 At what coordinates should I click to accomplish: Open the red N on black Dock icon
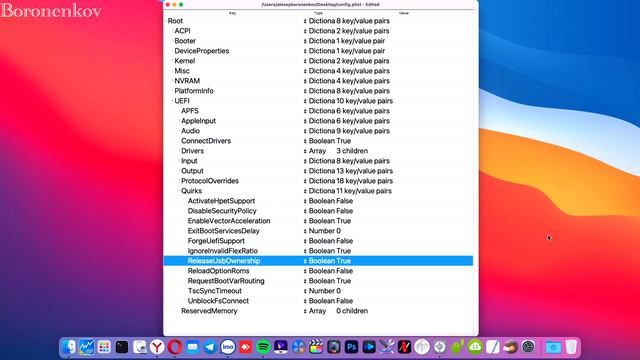[x=404, y=347]
